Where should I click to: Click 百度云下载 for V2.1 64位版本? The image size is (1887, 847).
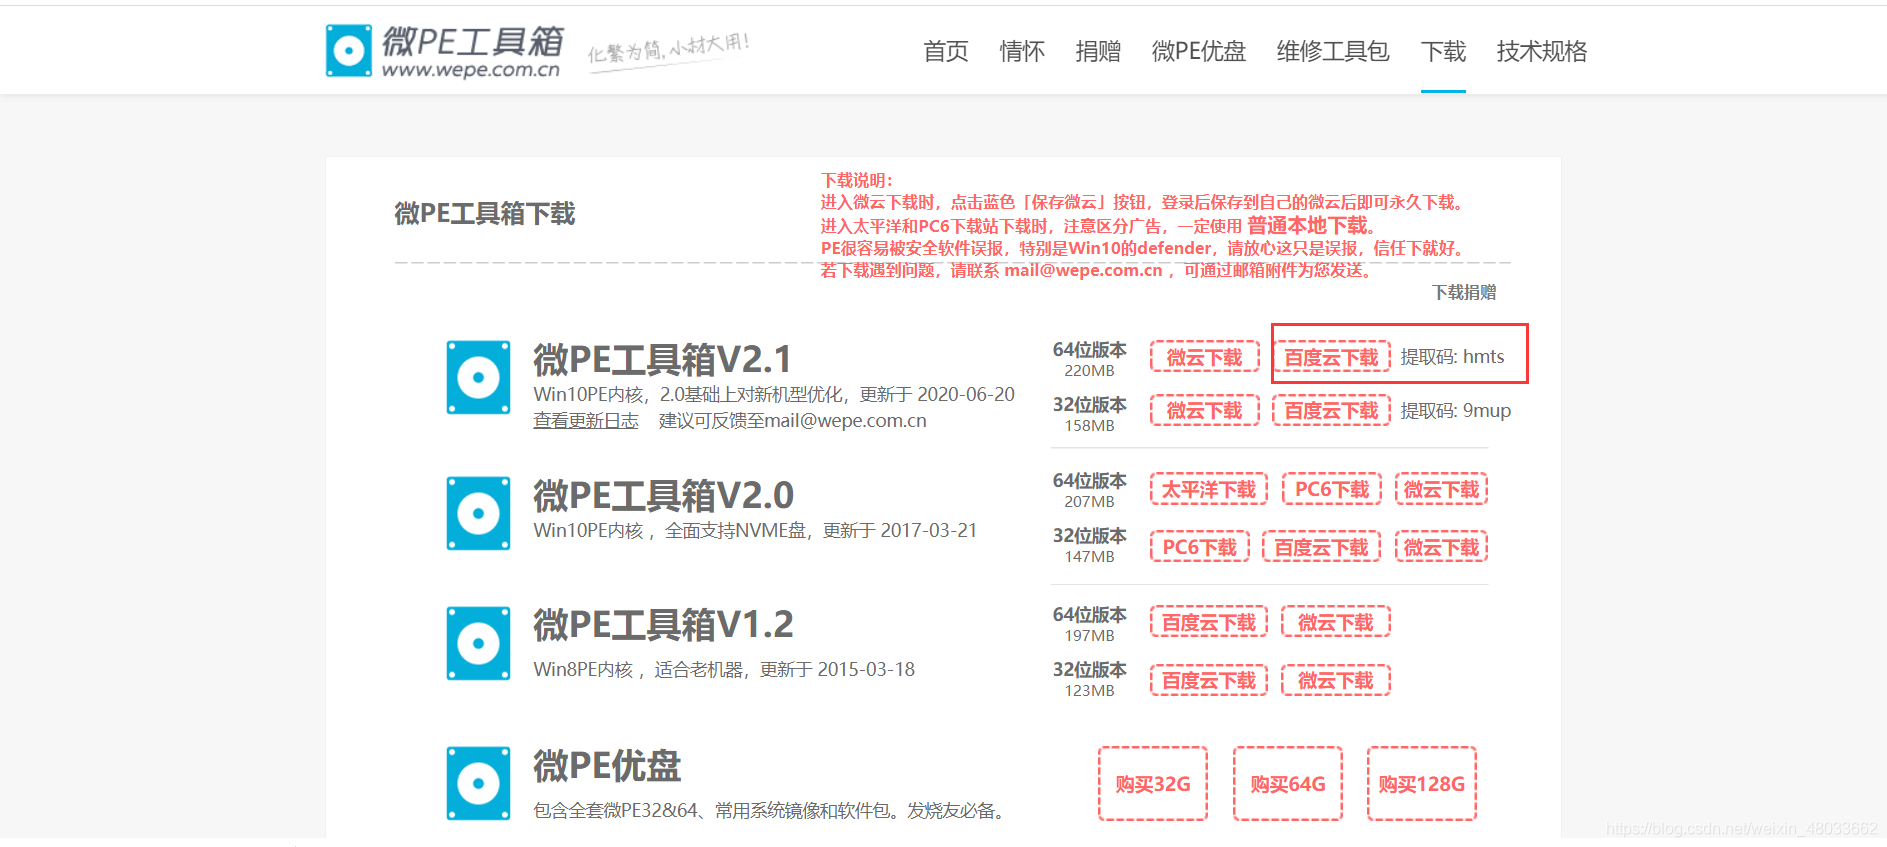[1331, 356]
